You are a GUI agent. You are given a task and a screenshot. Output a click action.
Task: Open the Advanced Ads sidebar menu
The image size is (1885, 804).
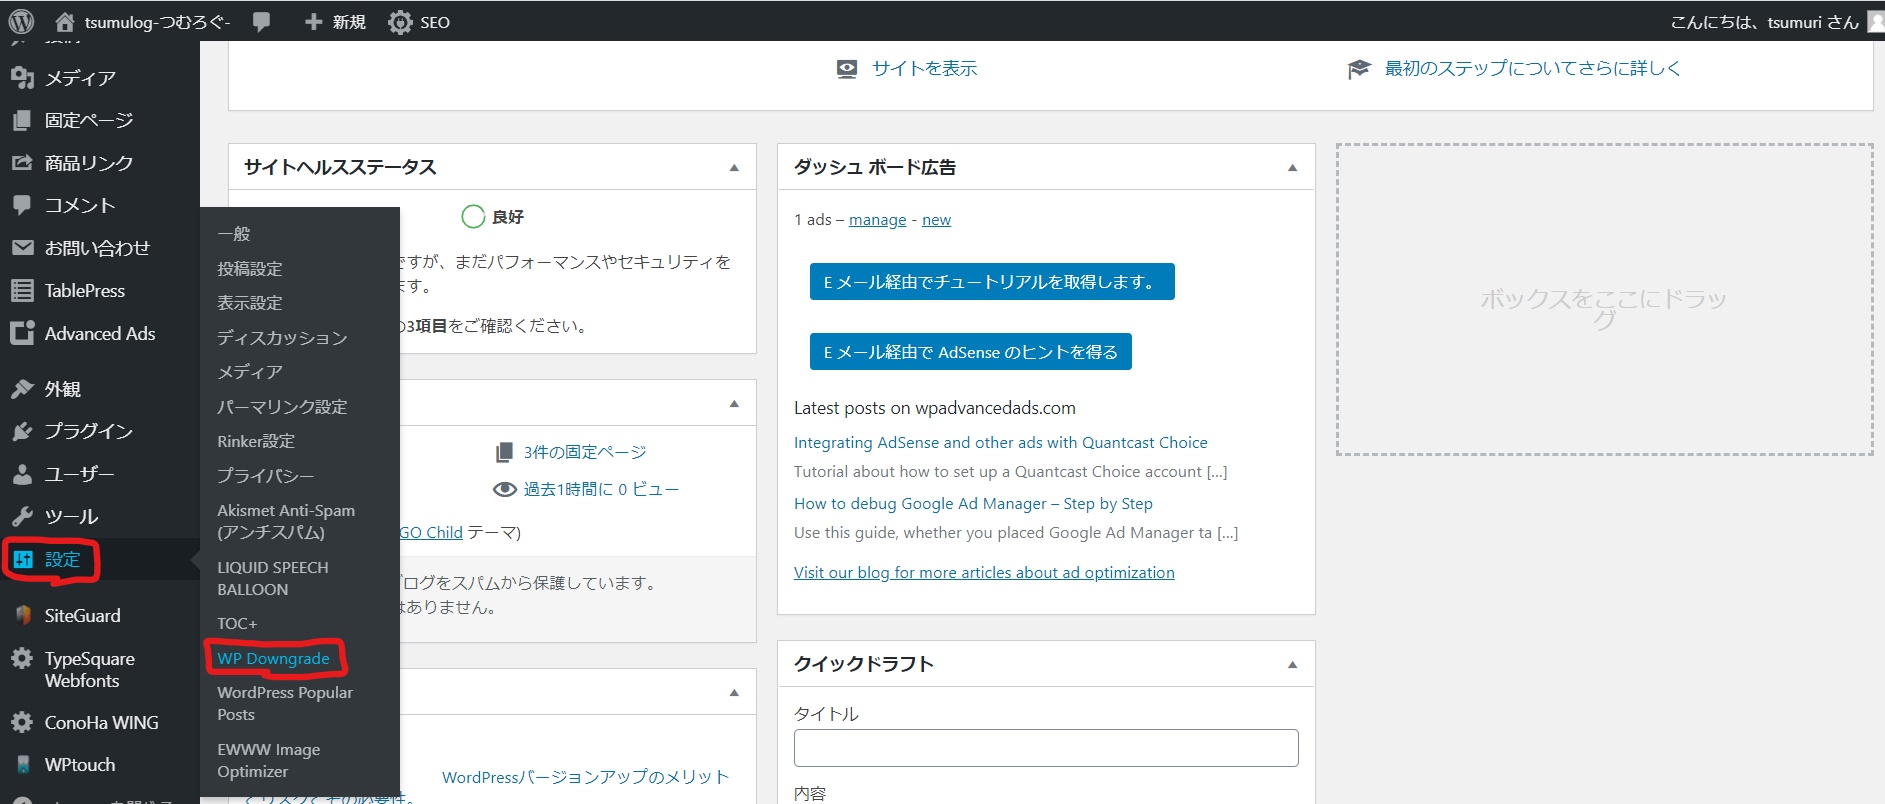(x=100, y=334)
